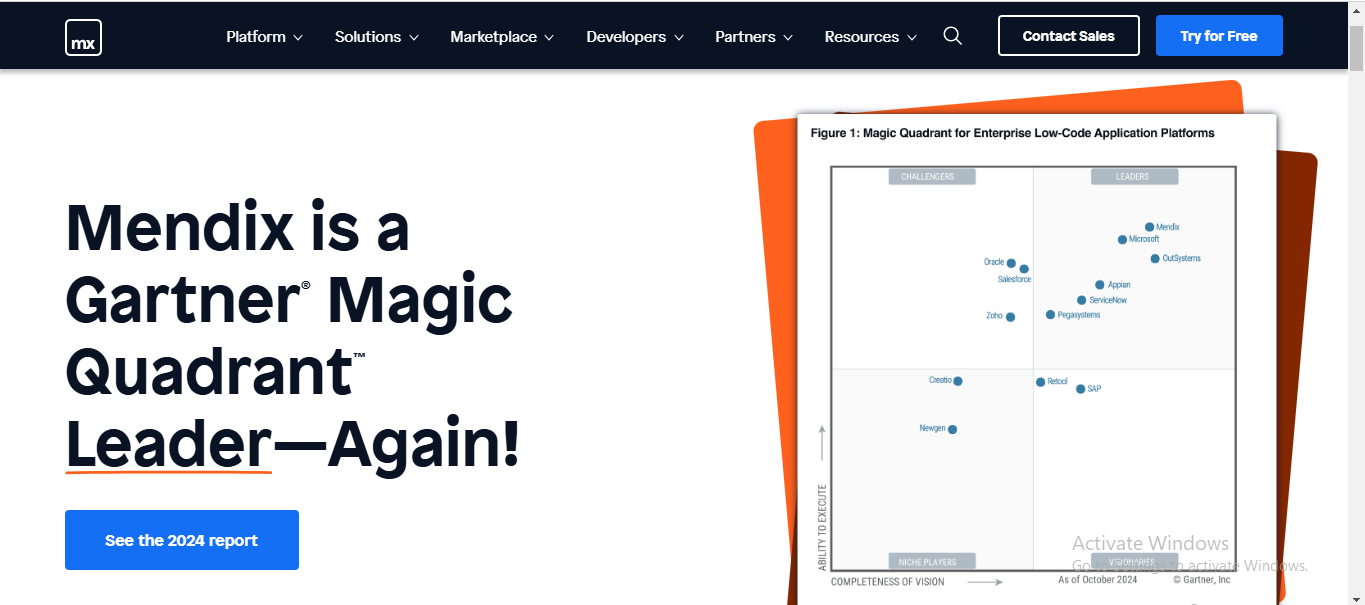1365x605 pixels.
Task: Expand the Marketplace chevron arrow
Action: click(x=549, y=38)
